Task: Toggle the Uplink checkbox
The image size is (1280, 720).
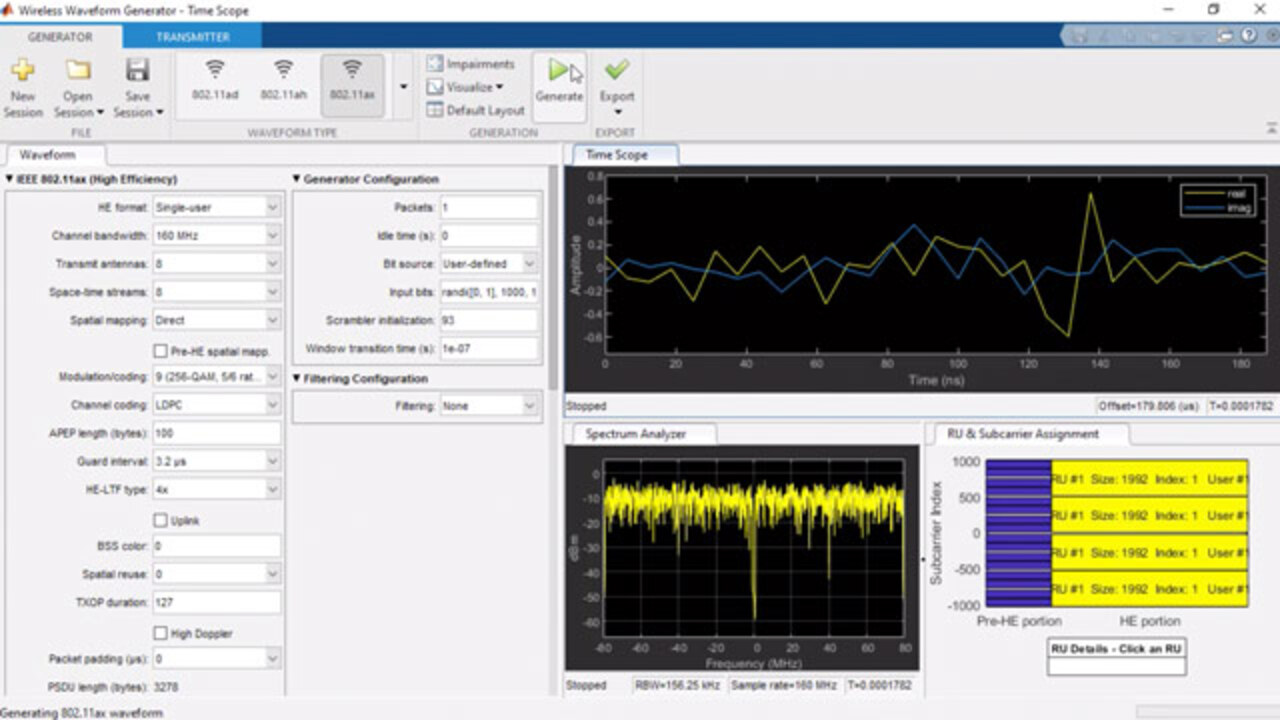Action: [x=160, y=520]
